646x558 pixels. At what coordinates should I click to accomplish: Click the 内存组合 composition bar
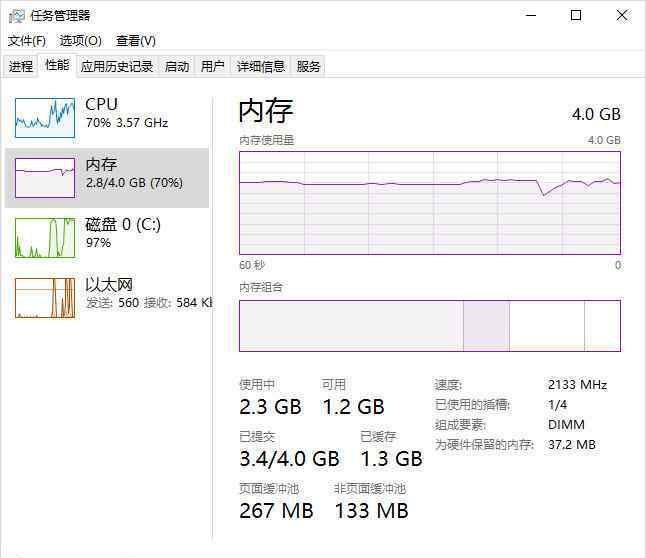430,326
